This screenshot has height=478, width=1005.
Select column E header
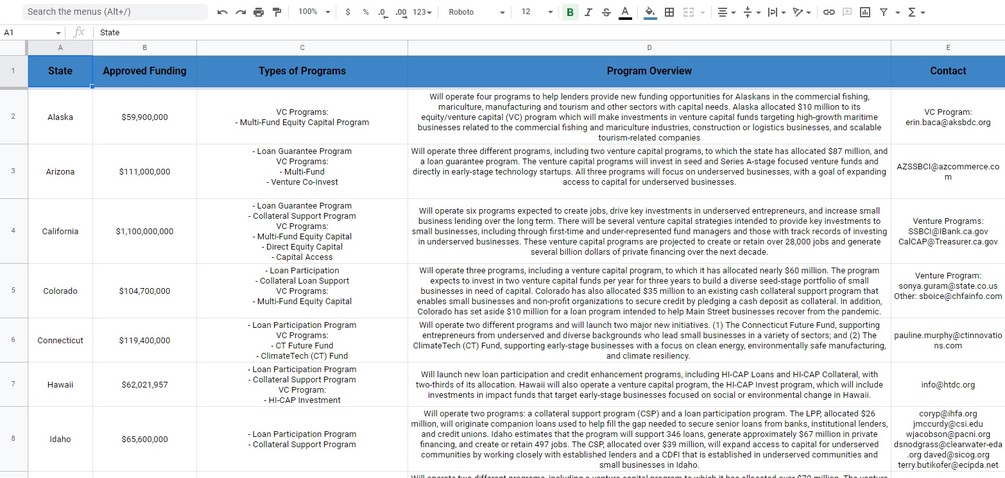pos(948,48)
